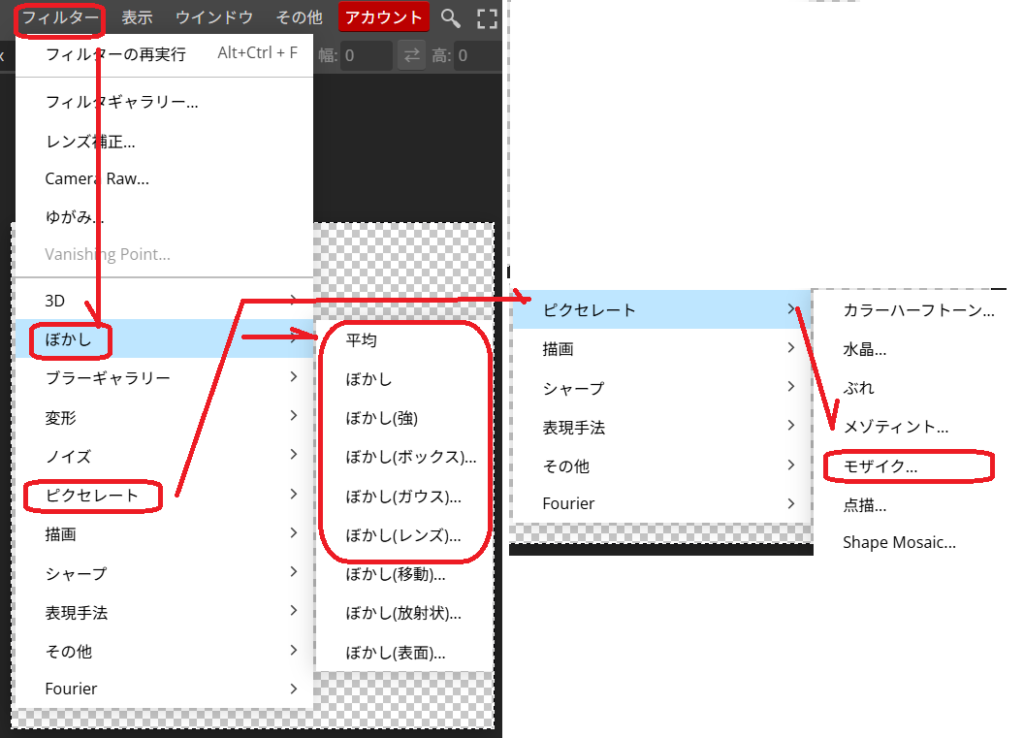Select ぼかし(ボックス)... option
The image size is (1024, 738).
click(x=404, y=457)
